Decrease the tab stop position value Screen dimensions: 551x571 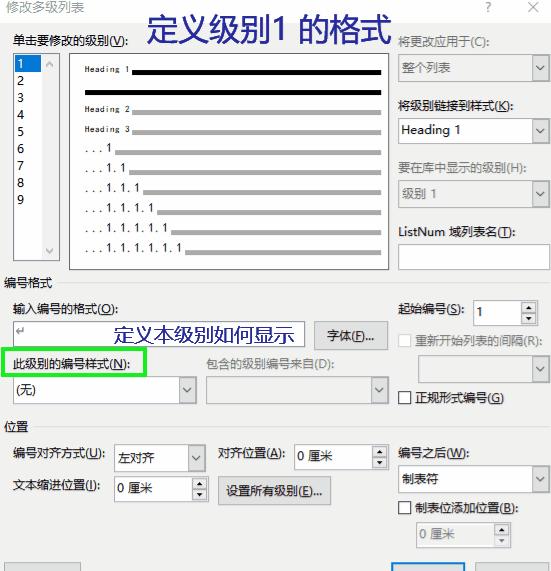tap(502, 541)
